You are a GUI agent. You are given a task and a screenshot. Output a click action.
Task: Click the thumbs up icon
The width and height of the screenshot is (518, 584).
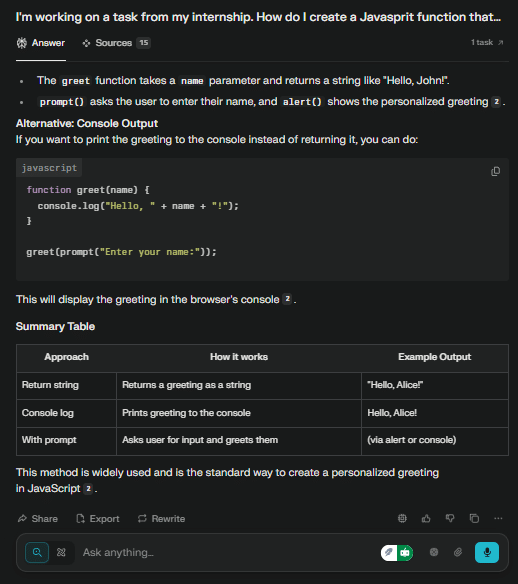[x=426, y=518]
